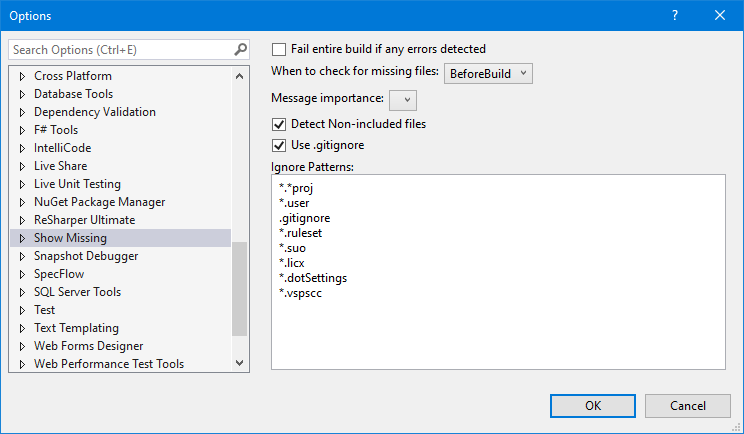This screenshot has height=434, width=744.
Task: Click the help question mark icon
Action: tap(675, 15)
